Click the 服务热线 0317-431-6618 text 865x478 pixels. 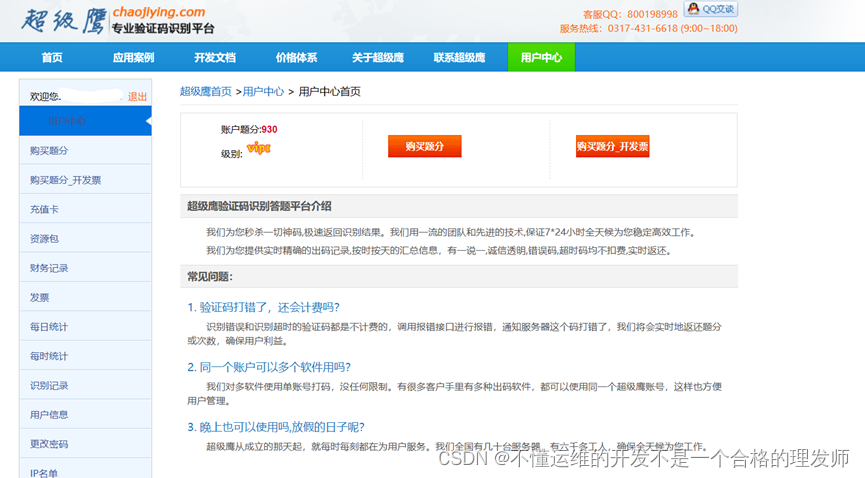click(x=648, y=28)
